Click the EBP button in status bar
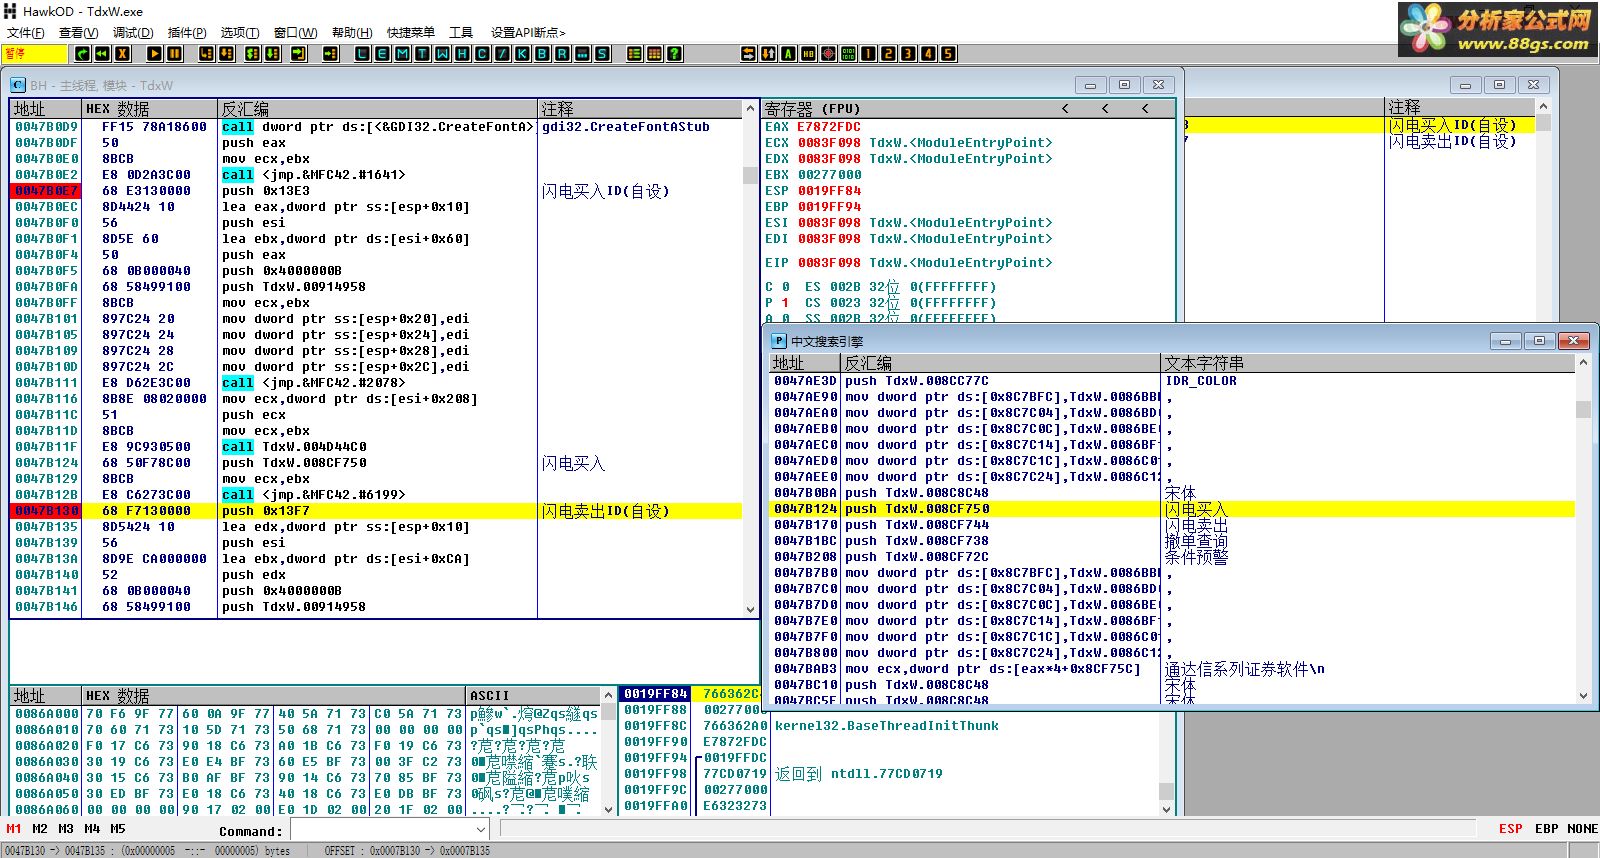Image resolution: width=1600 pixels, height=858 pixels. (1547, 829)
